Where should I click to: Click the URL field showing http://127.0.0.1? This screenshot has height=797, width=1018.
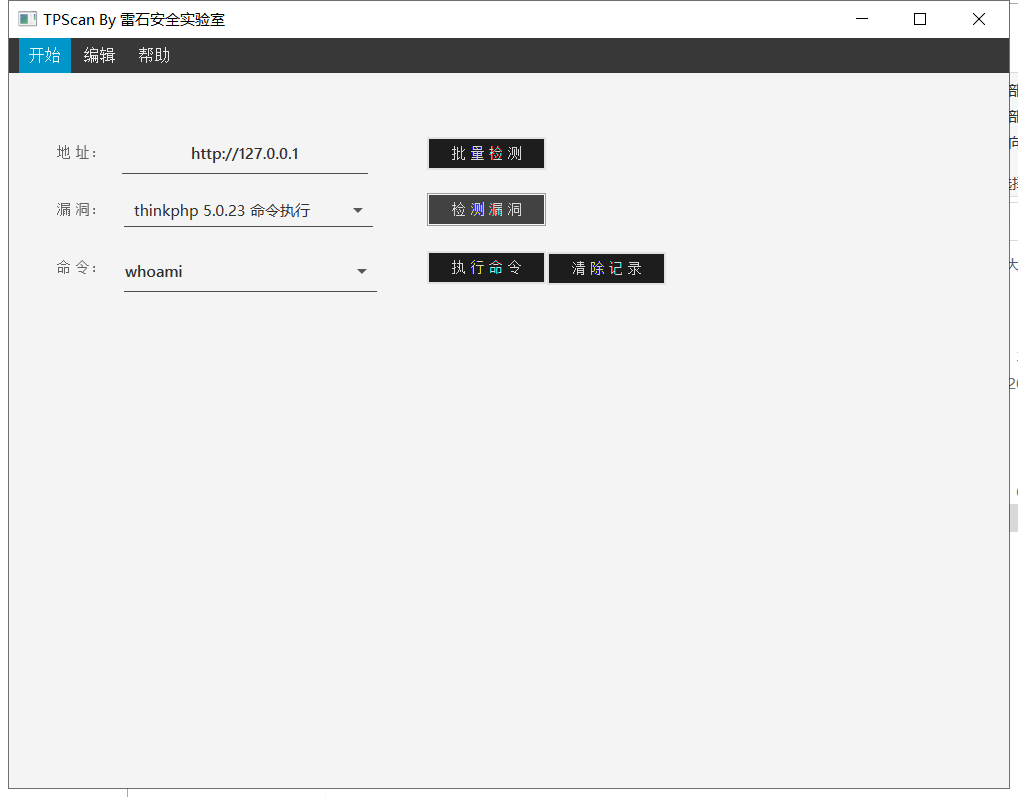[243, 153]
